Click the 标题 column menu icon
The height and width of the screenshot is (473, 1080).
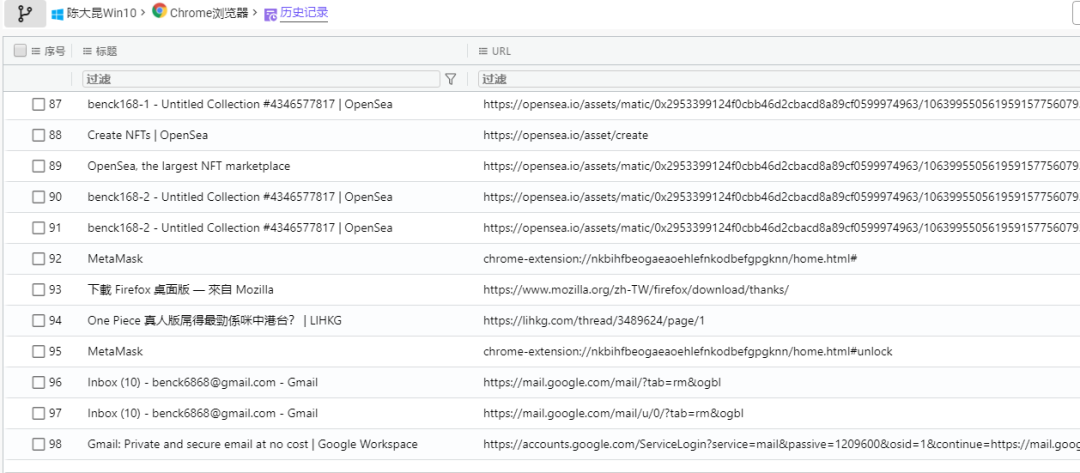click(87, 51)
